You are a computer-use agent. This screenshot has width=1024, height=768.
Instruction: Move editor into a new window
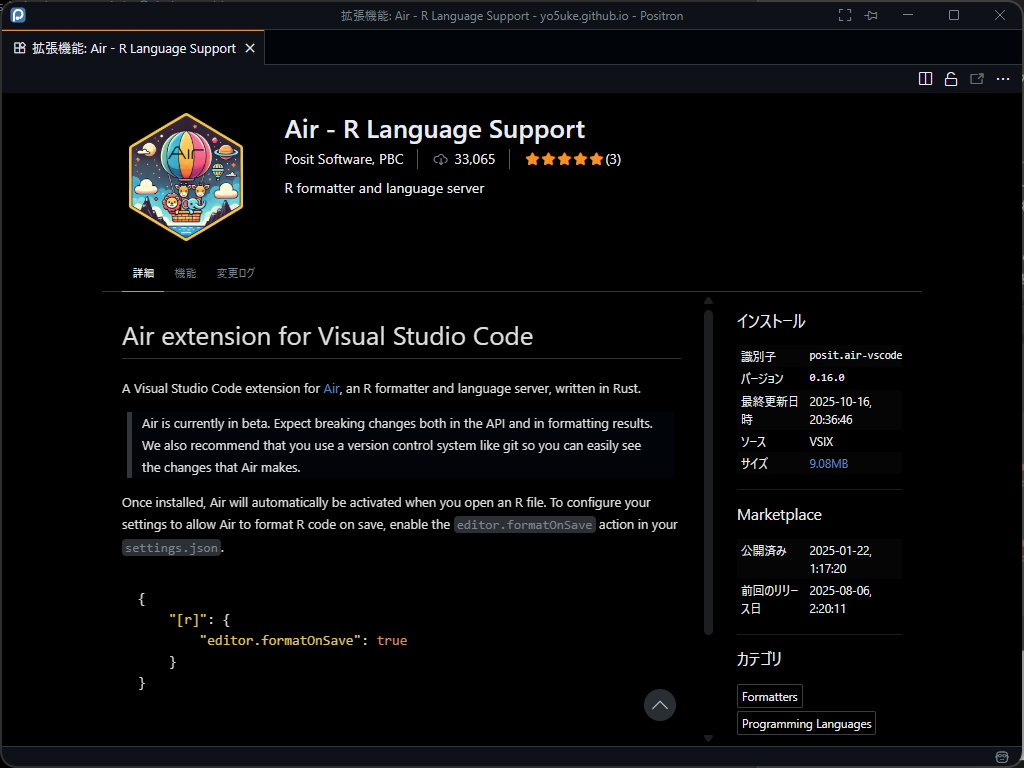click(977, 79)
